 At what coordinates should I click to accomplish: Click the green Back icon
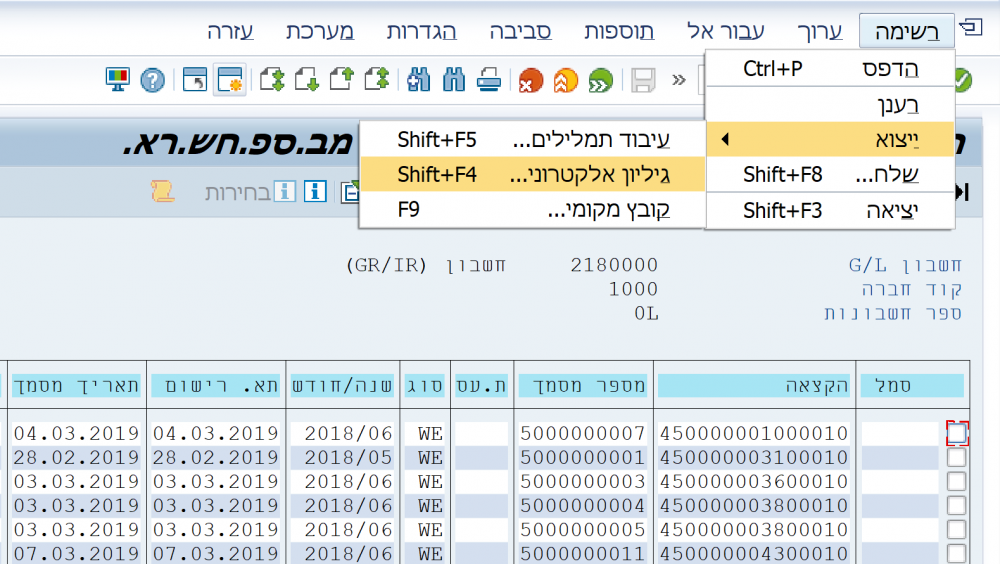pyautogui.click(x=600, y=81)
